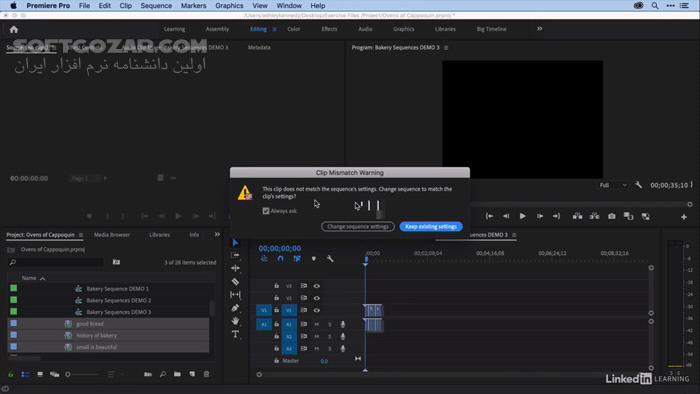
Task: Select the Razor tool
Action: [x=235, y=282]
